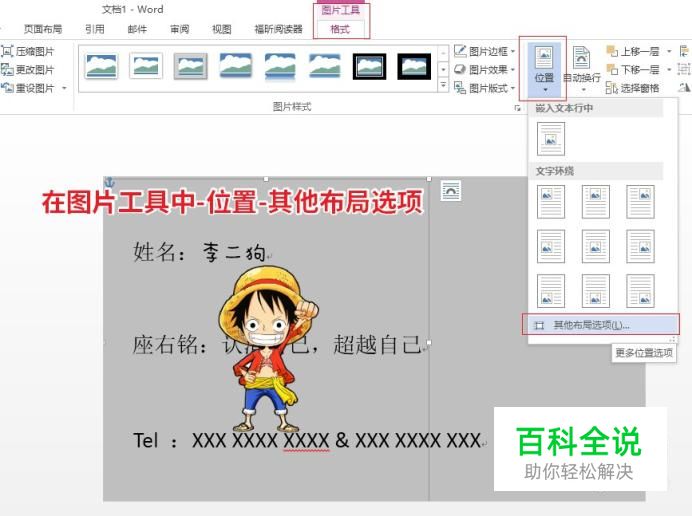
Task: Open the picture tools Format (格式) tab
Action: [340, 29]
